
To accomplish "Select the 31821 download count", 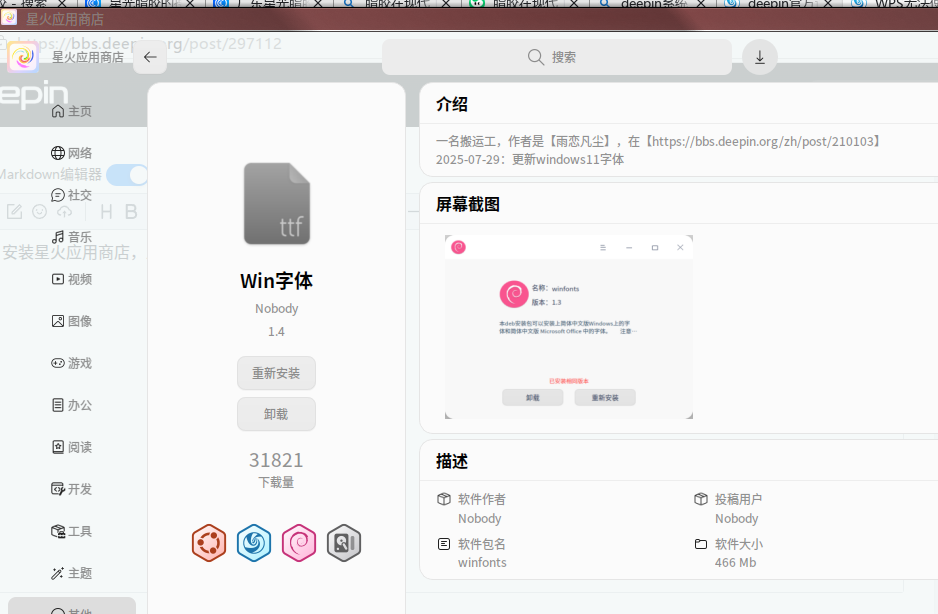I will coord(276,460).
